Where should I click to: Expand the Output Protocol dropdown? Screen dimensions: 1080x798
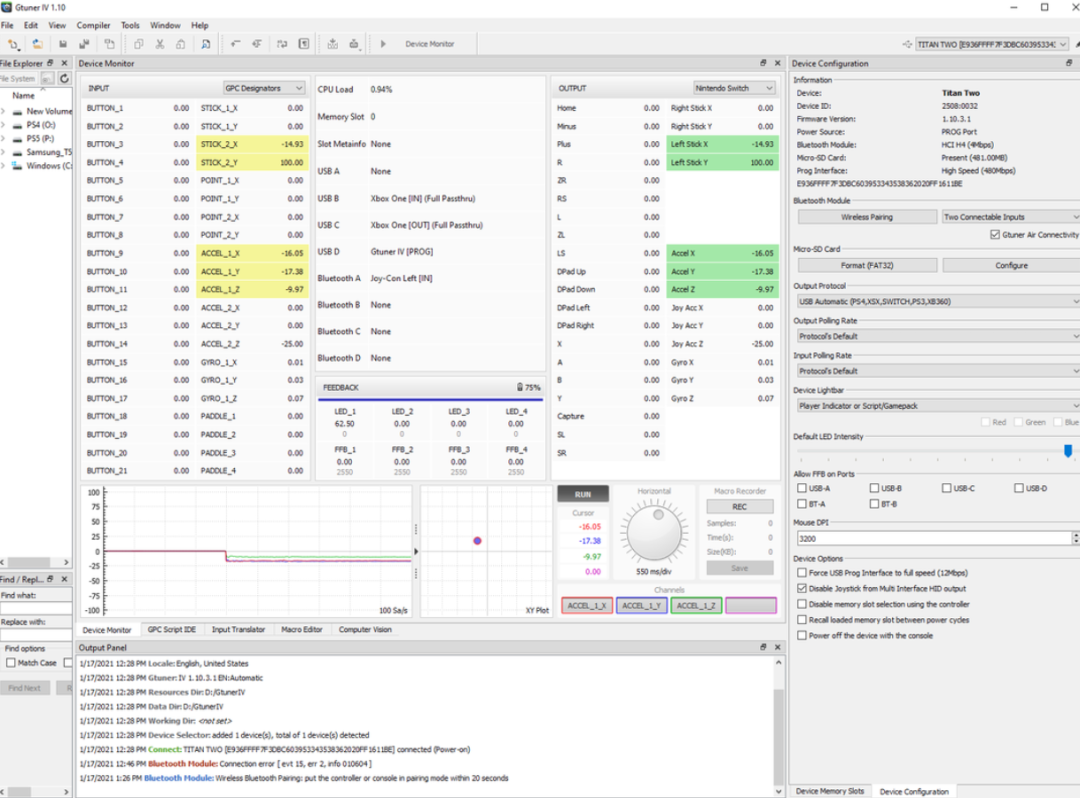[x=936, y=301]
